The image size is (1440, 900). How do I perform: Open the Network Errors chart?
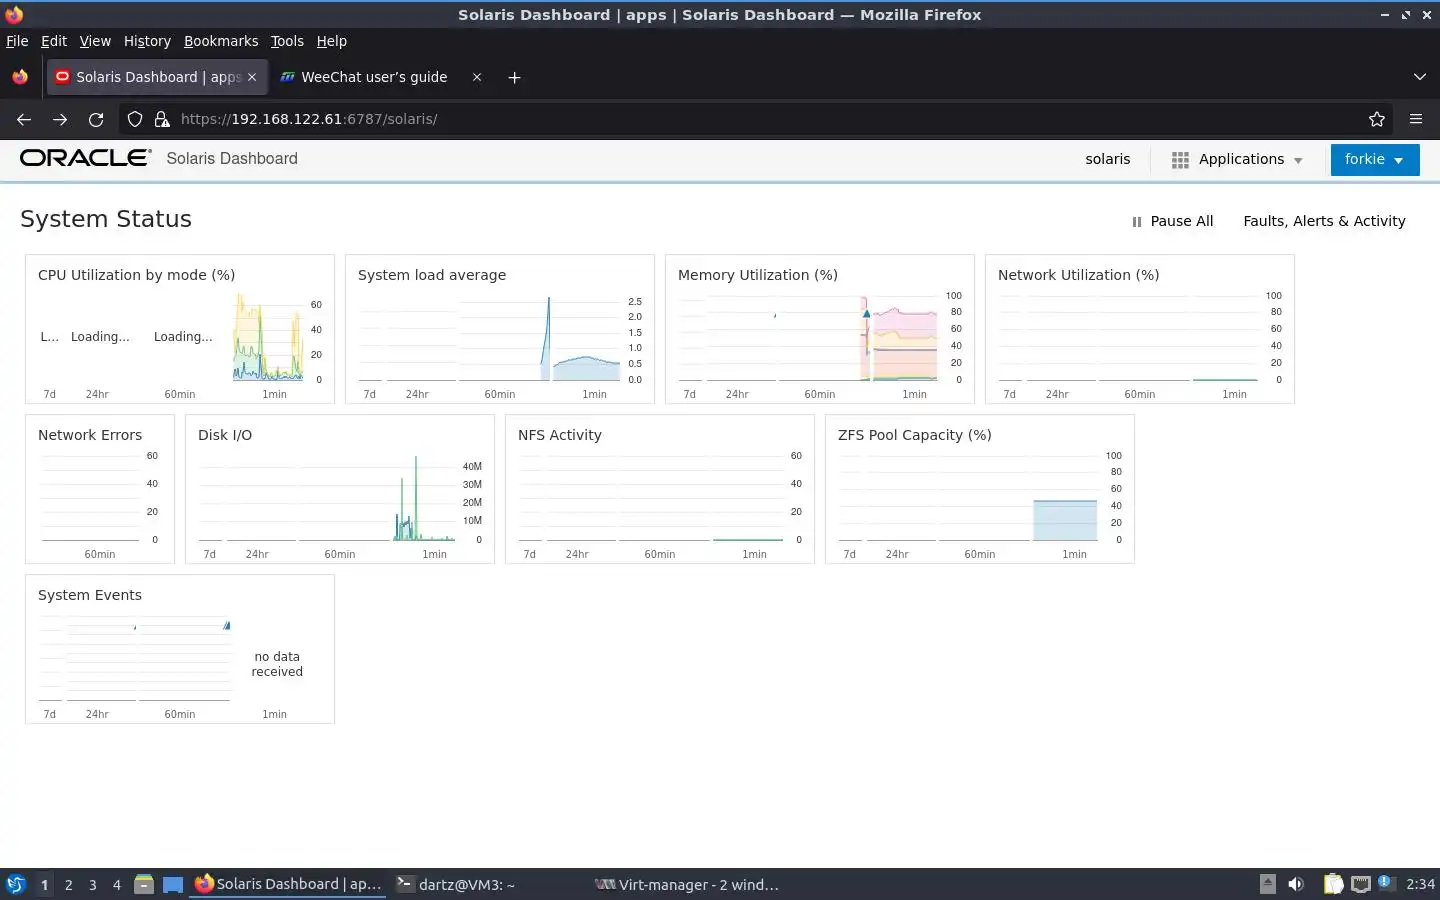click(100, 489)
